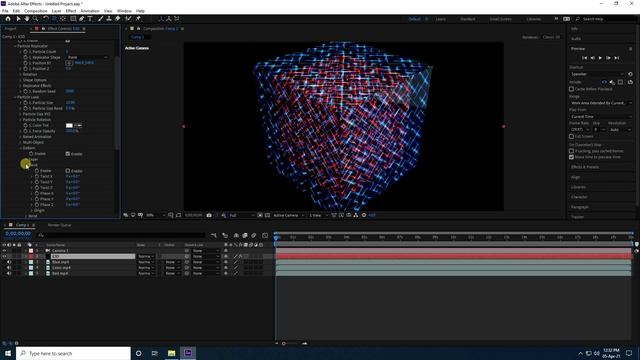The height and width of the screenshot is (360, 640).
Task: Collapse the Particle Replicator group
Action: coord(15,46)
